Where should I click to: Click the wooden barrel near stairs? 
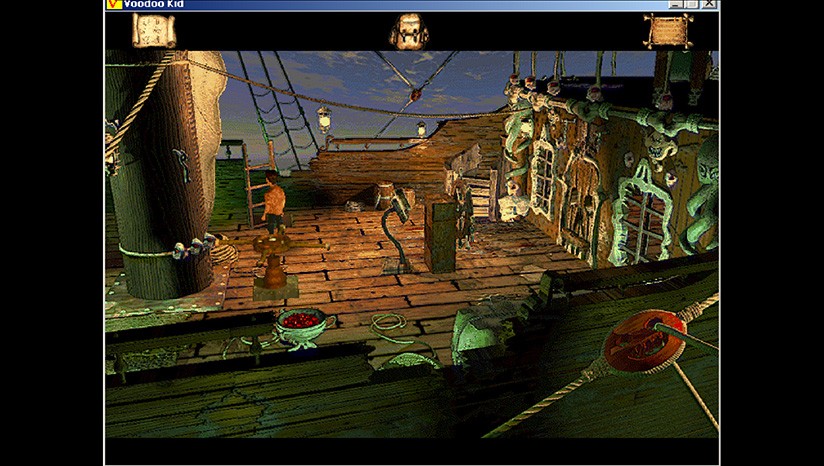pos(385,195)
